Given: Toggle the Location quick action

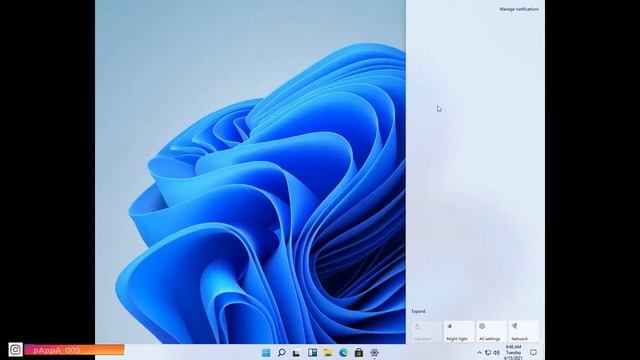Looking at the screenshot, I should pos(426,331).
